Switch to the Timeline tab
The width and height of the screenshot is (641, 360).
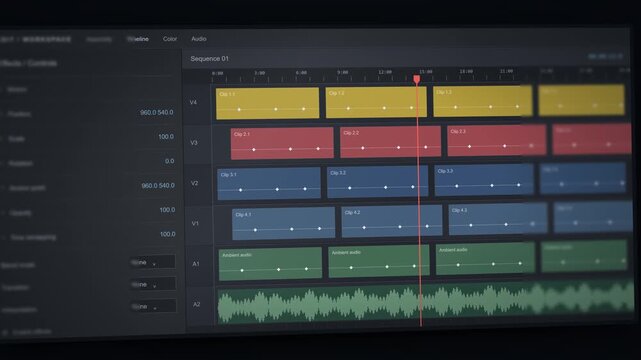click(x=138, y=39)
